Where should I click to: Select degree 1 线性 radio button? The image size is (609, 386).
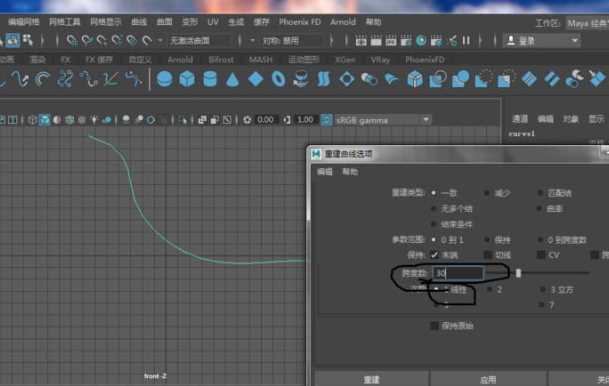[436, 289]
